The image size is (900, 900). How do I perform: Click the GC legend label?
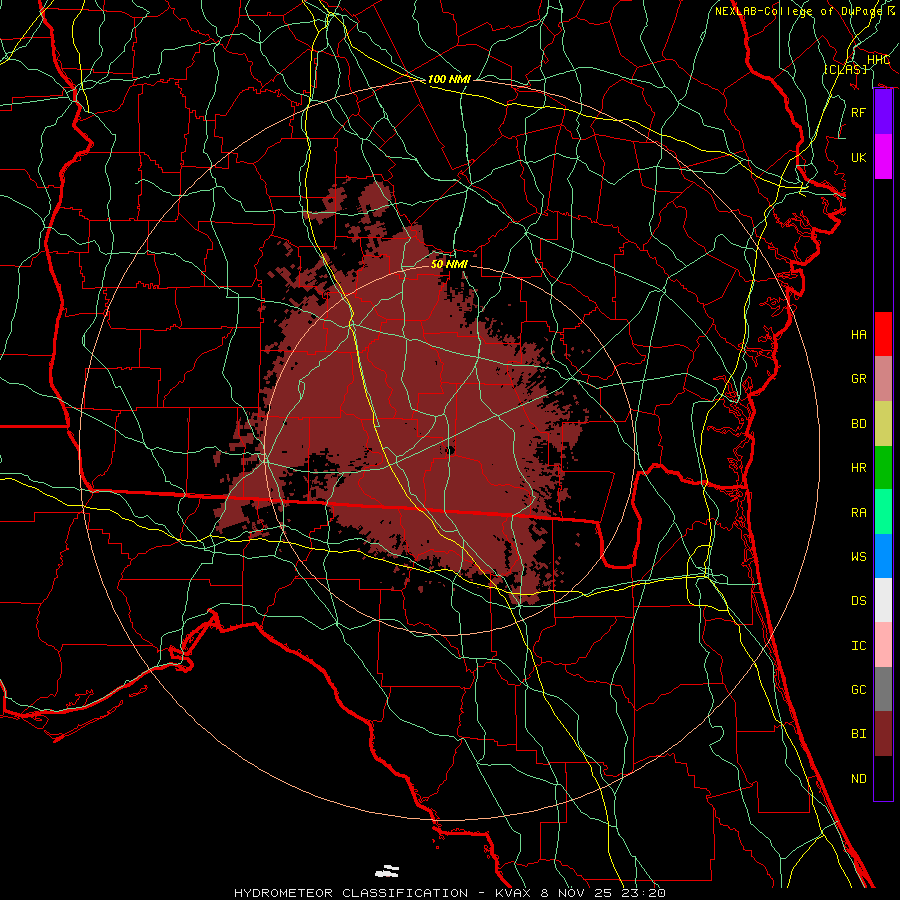coord(859,690)
